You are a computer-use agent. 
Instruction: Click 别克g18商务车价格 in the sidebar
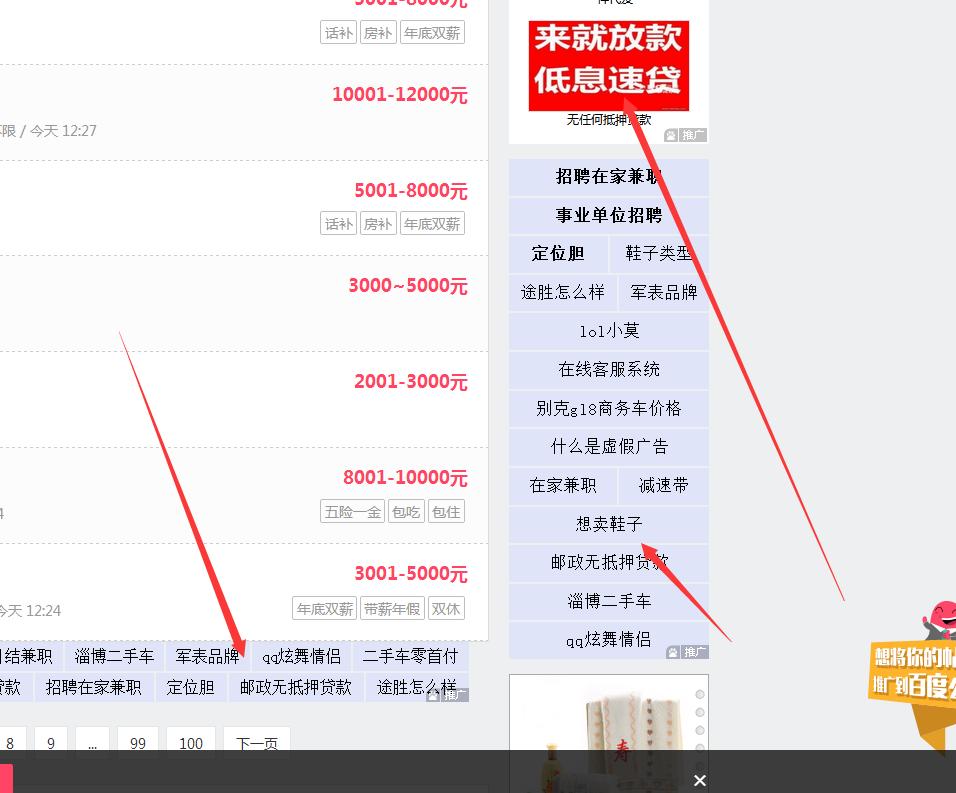coord(608,408)
